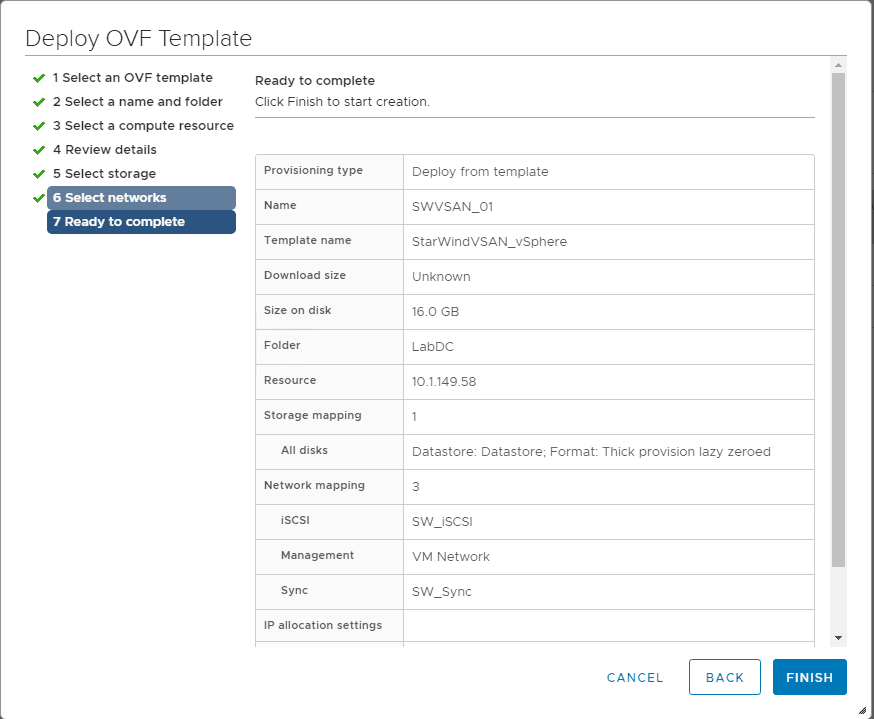
Task: Click the green checkmark beside Select an OVF template
Action: pyautogui.click(x=39, y=78)
